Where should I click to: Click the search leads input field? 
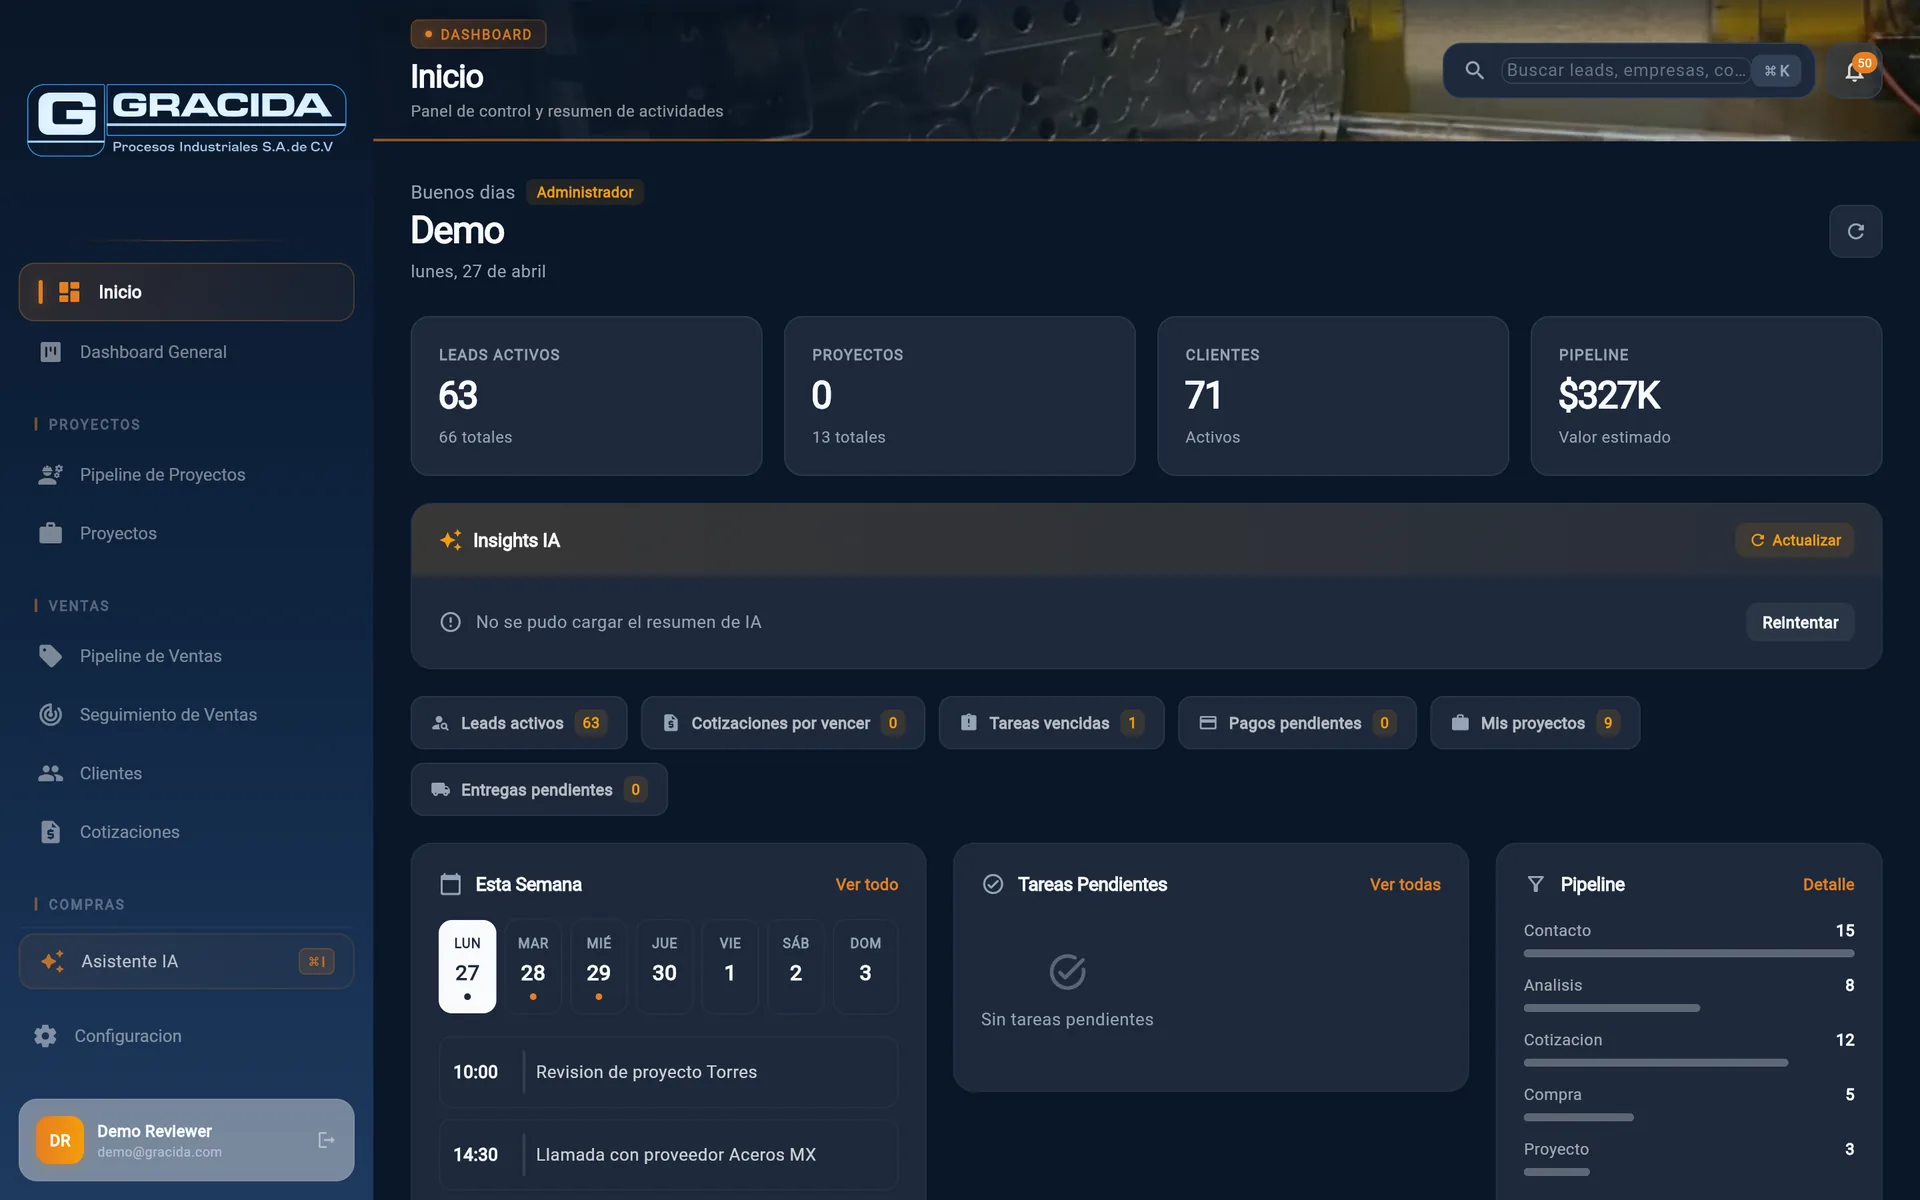tap(1625, 70)
